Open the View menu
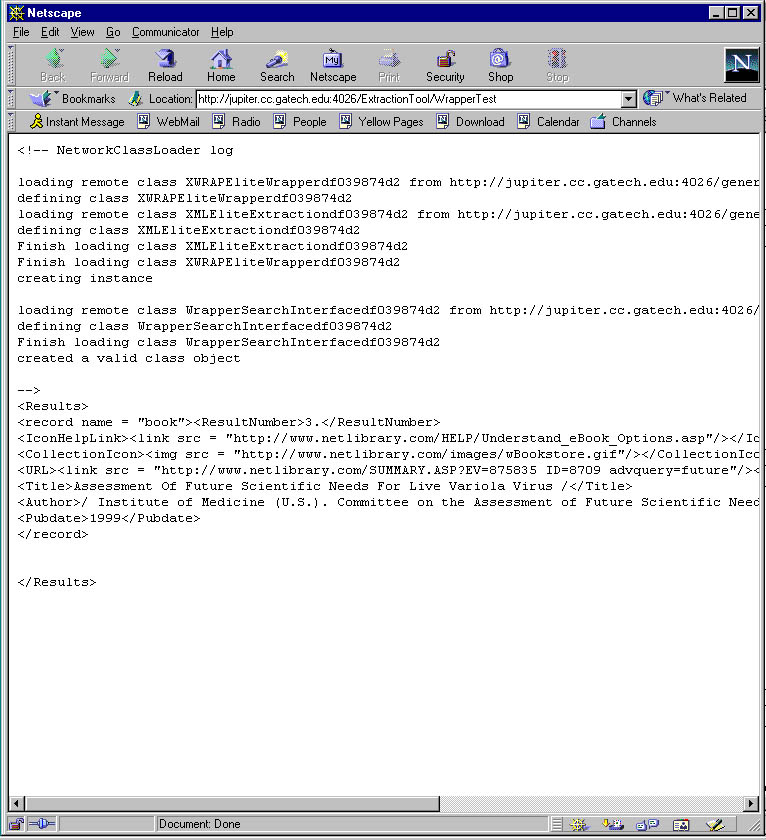This screenshot has width=766, height=840. pyautogui.click(x=82, y=32)
